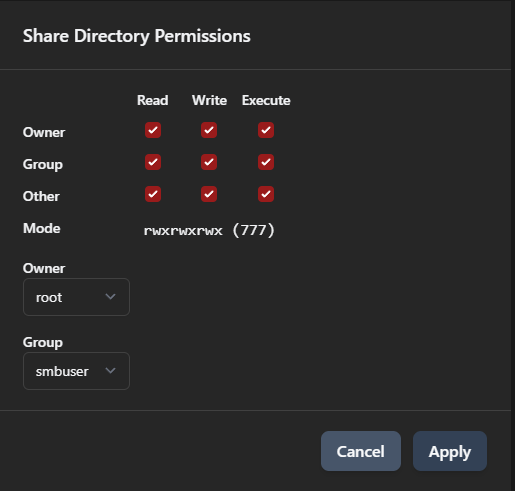Uncheck the Other Read permission
The width and height of the screenshot is (515, 491).
153,194
